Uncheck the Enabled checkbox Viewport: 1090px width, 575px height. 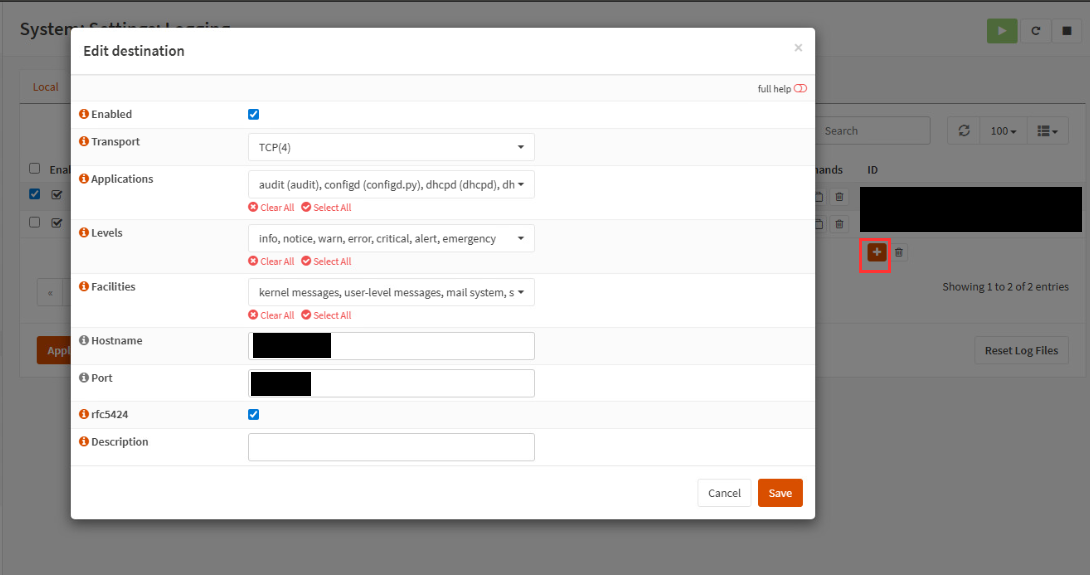point(254,115)
